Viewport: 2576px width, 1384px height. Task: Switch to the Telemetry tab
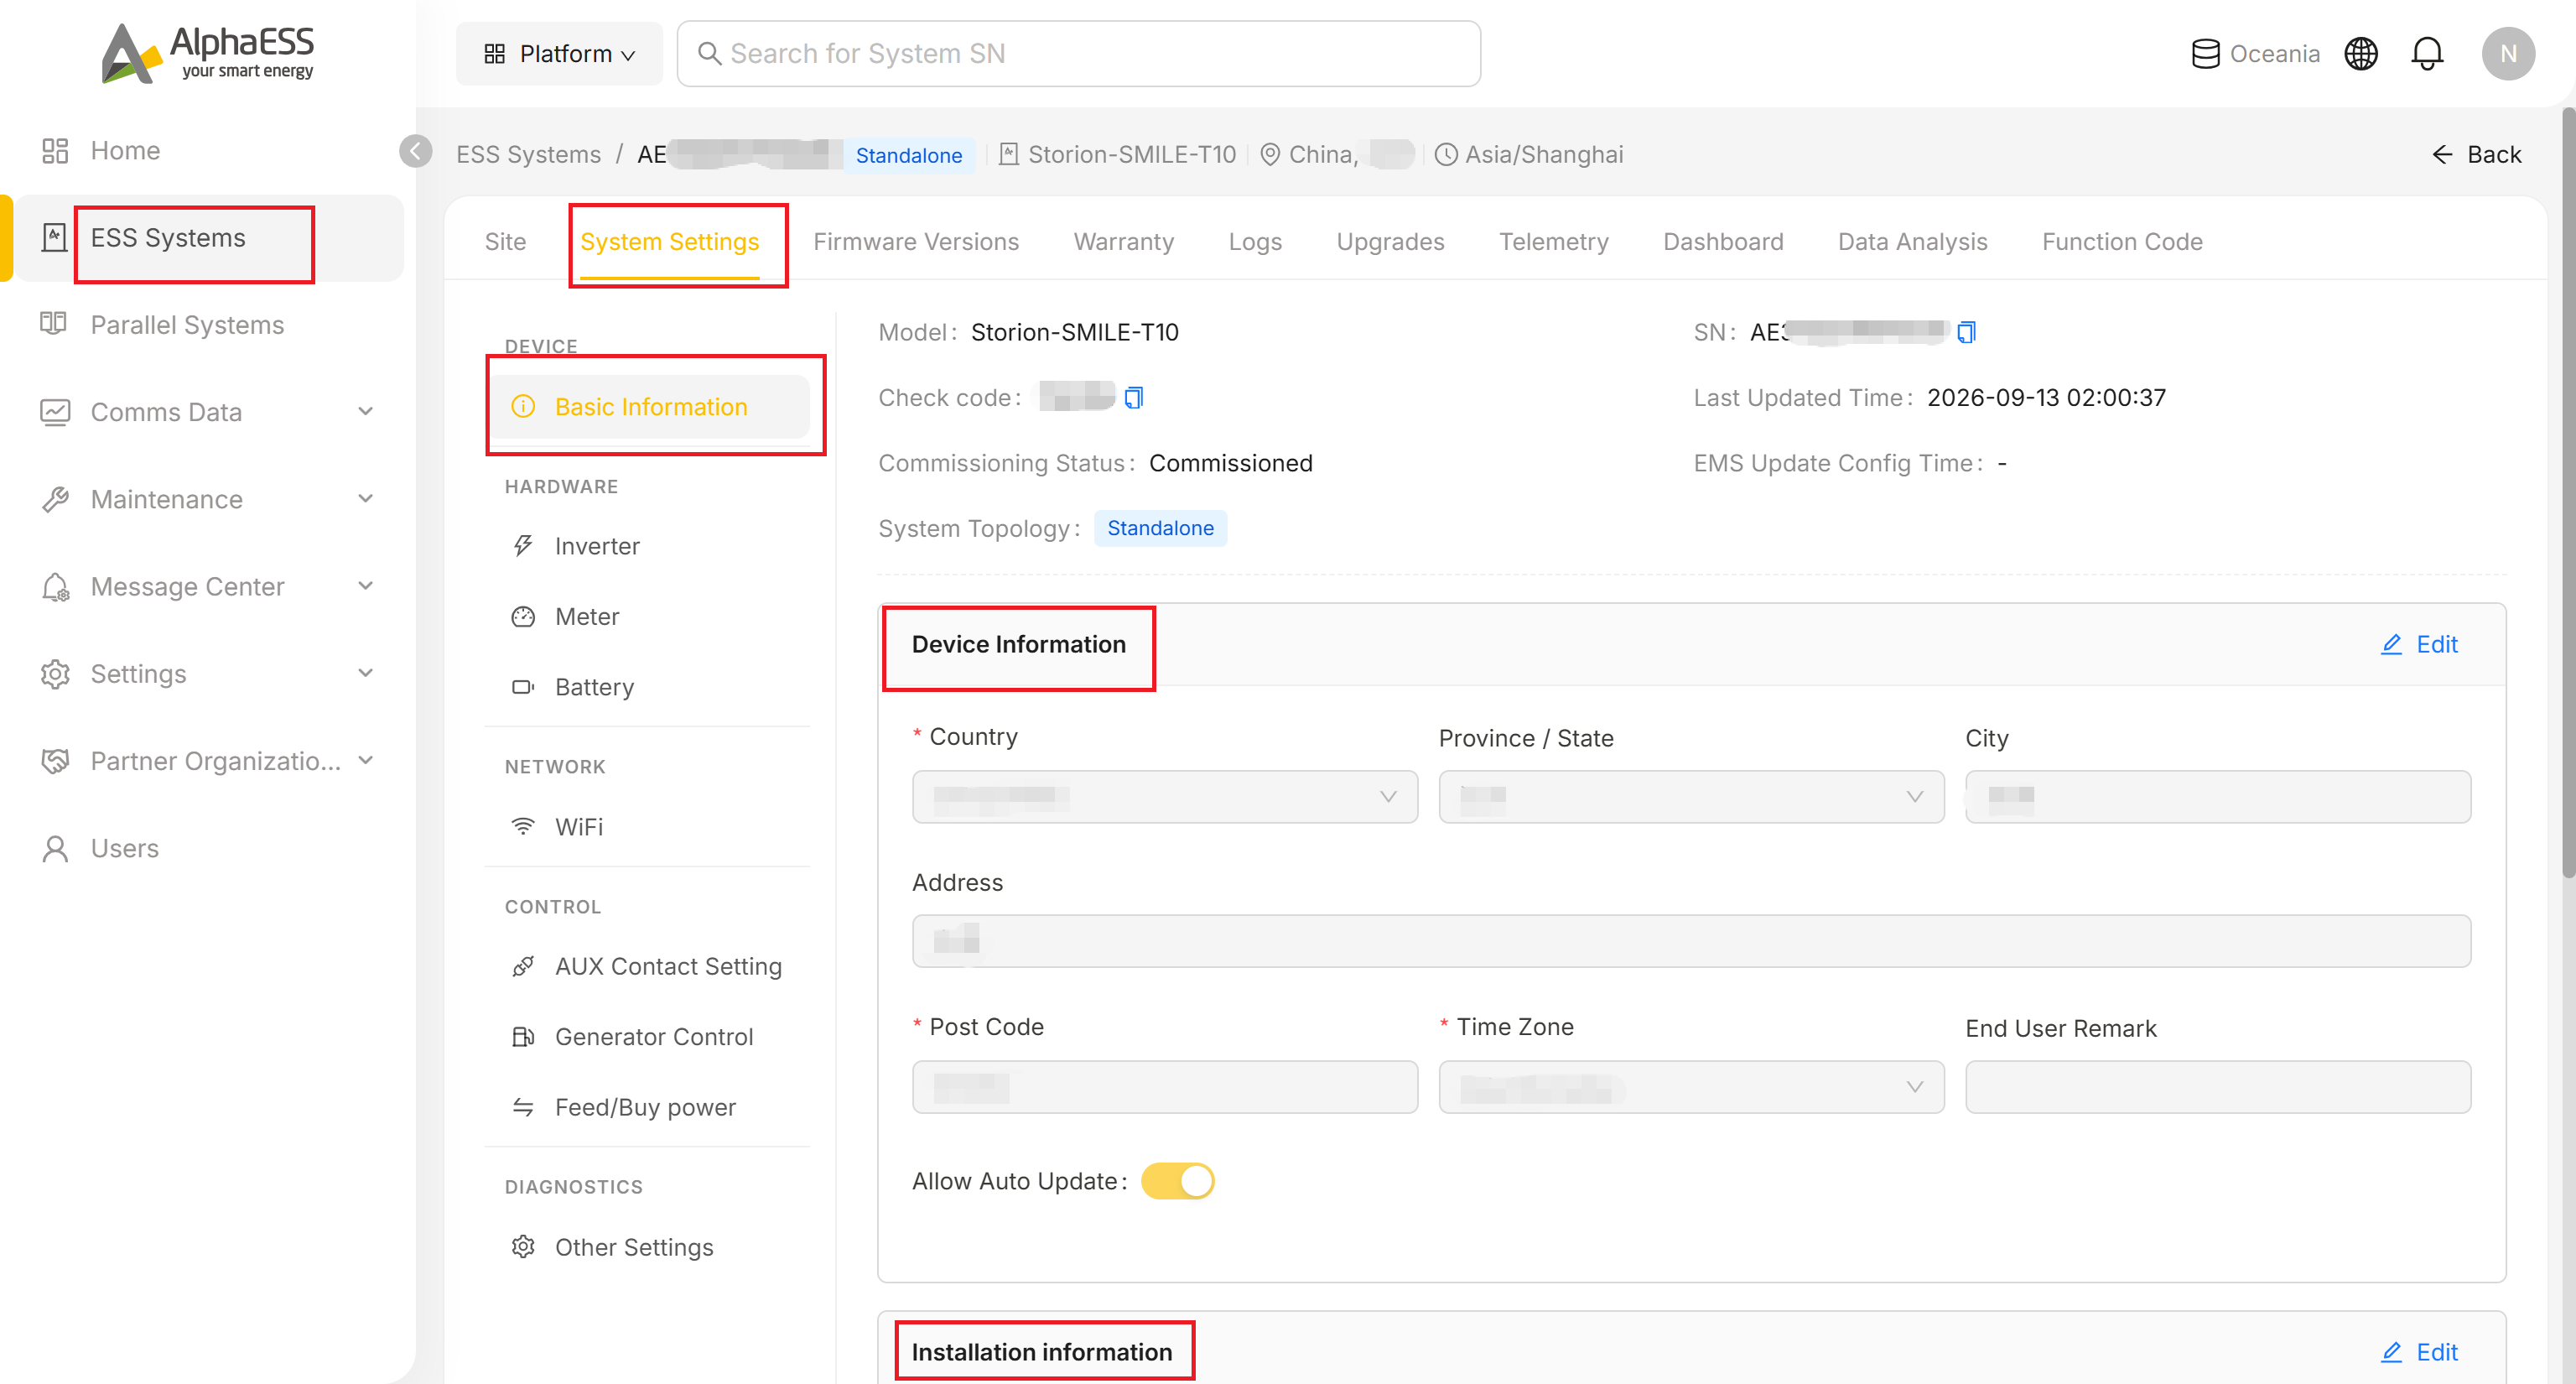(1554, 242)
